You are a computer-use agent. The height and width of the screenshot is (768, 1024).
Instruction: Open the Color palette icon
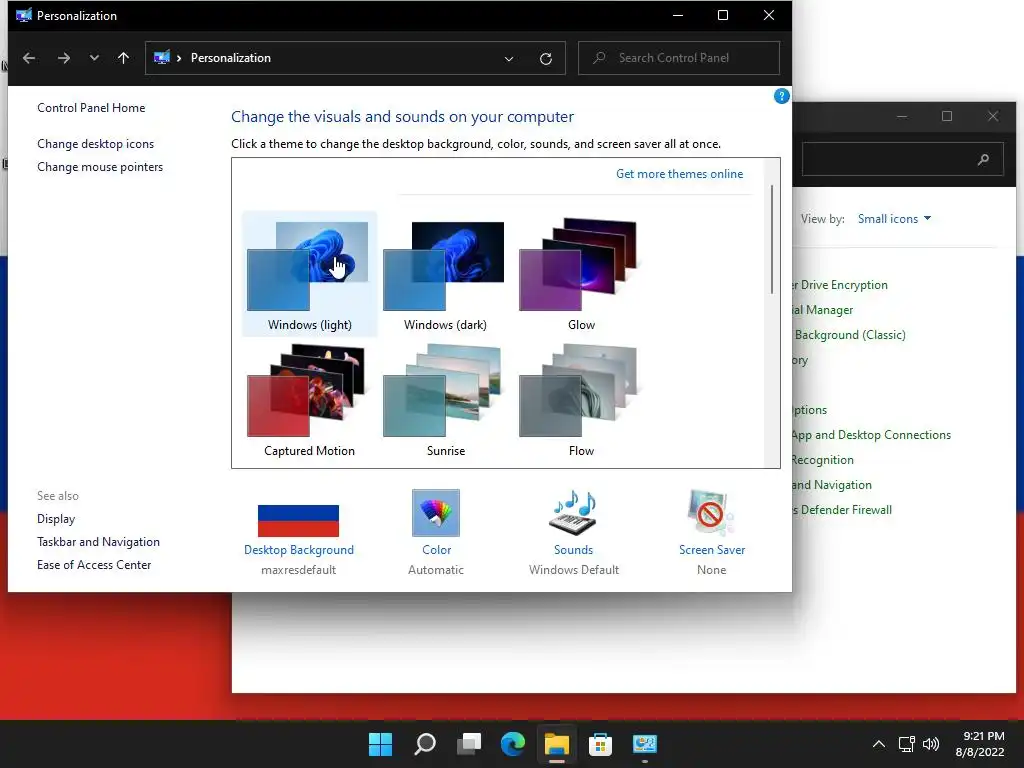pyautogui.click(x=436, y=513)
